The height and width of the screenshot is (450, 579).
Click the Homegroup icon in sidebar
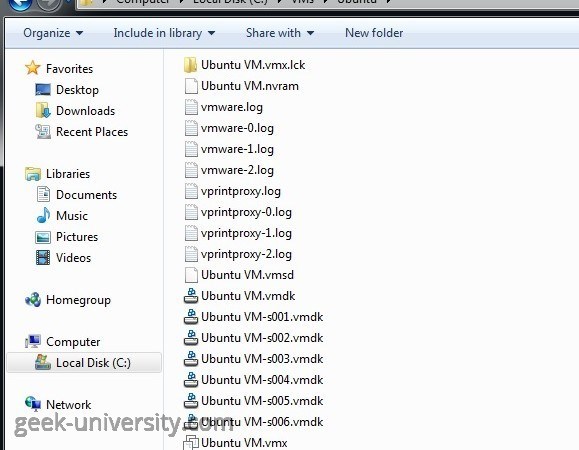[x=33, y=300]
